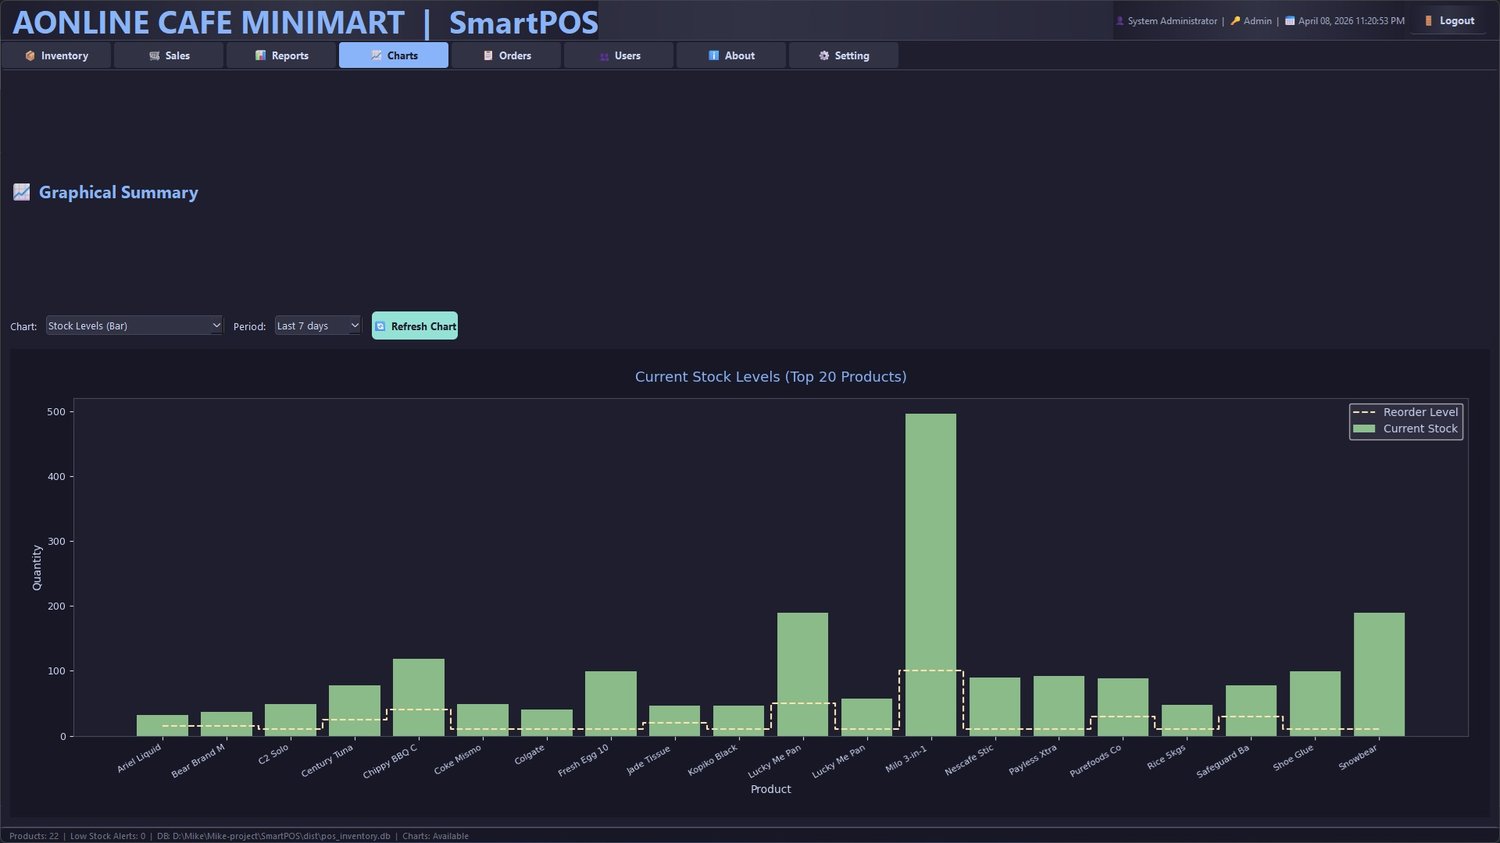Click the Chippy BBQ C stock bar
The height and width of the screenshot is (843, 1500).
pyautogui.click(x=419, y=698)
